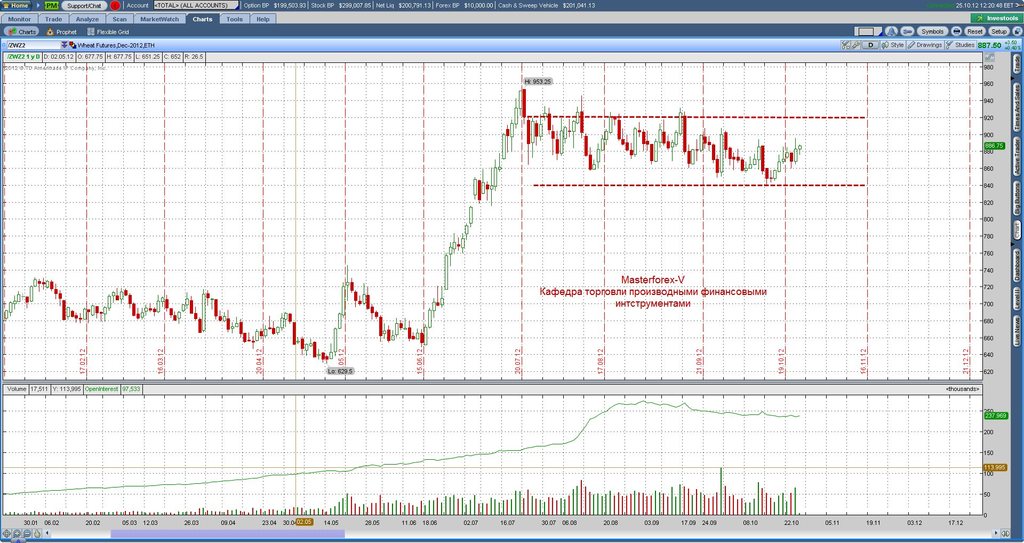Screen dimensions: 1024x543
Task: Switch to the Tools tab
Action: (234, 19)
